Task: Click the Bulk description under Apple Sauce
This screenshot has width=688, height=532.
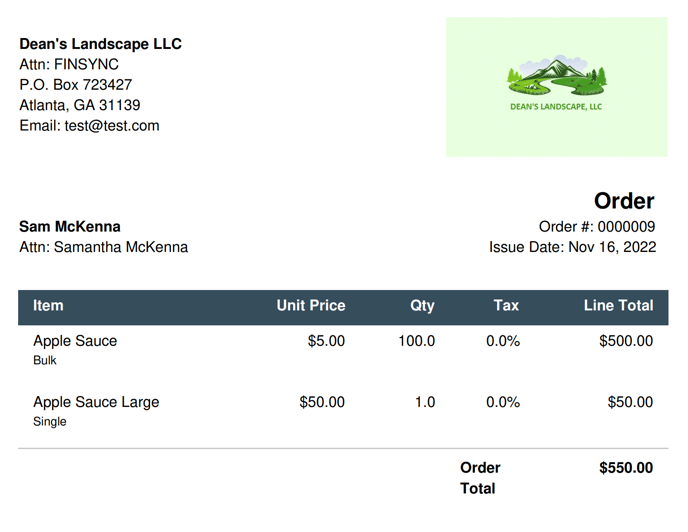Action: tap(45, 360)
